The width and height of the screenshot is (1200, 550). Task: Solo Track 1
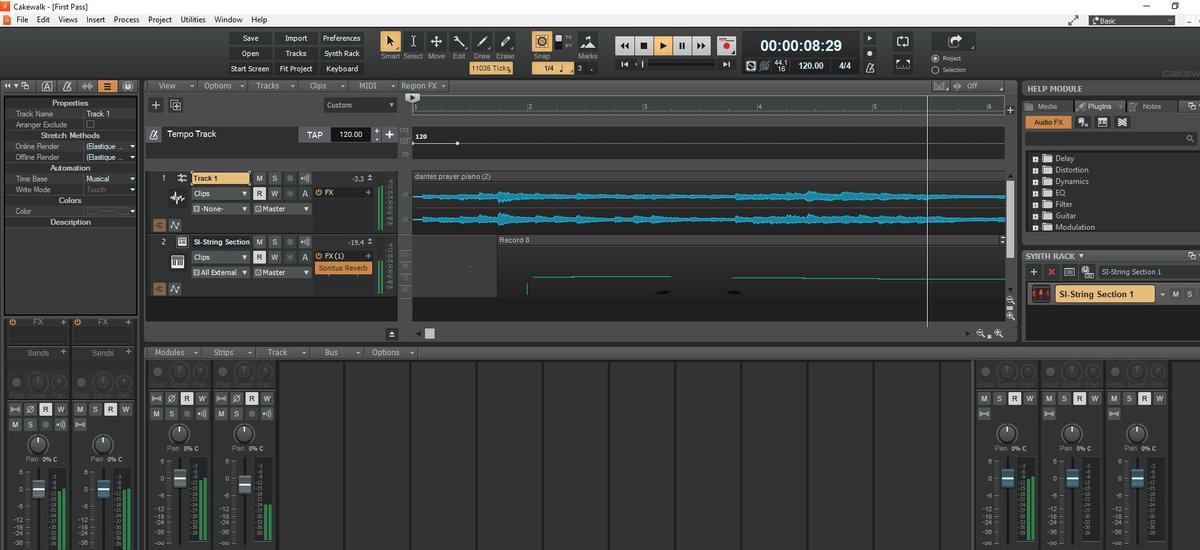[274, 178]
